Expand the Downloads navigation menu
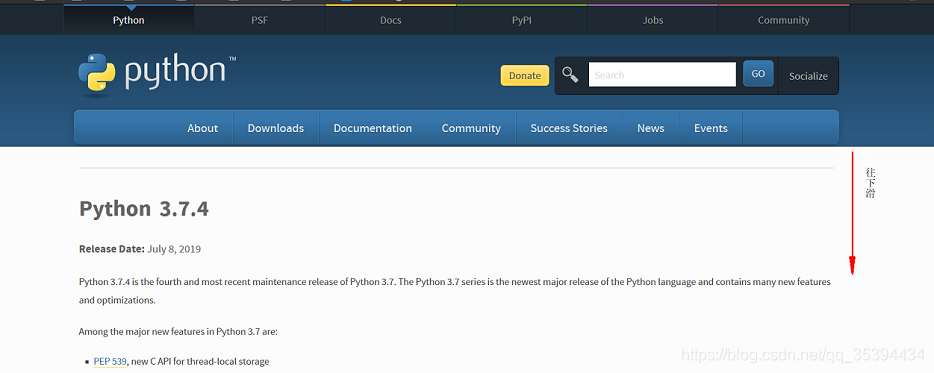 pos(276,128)
